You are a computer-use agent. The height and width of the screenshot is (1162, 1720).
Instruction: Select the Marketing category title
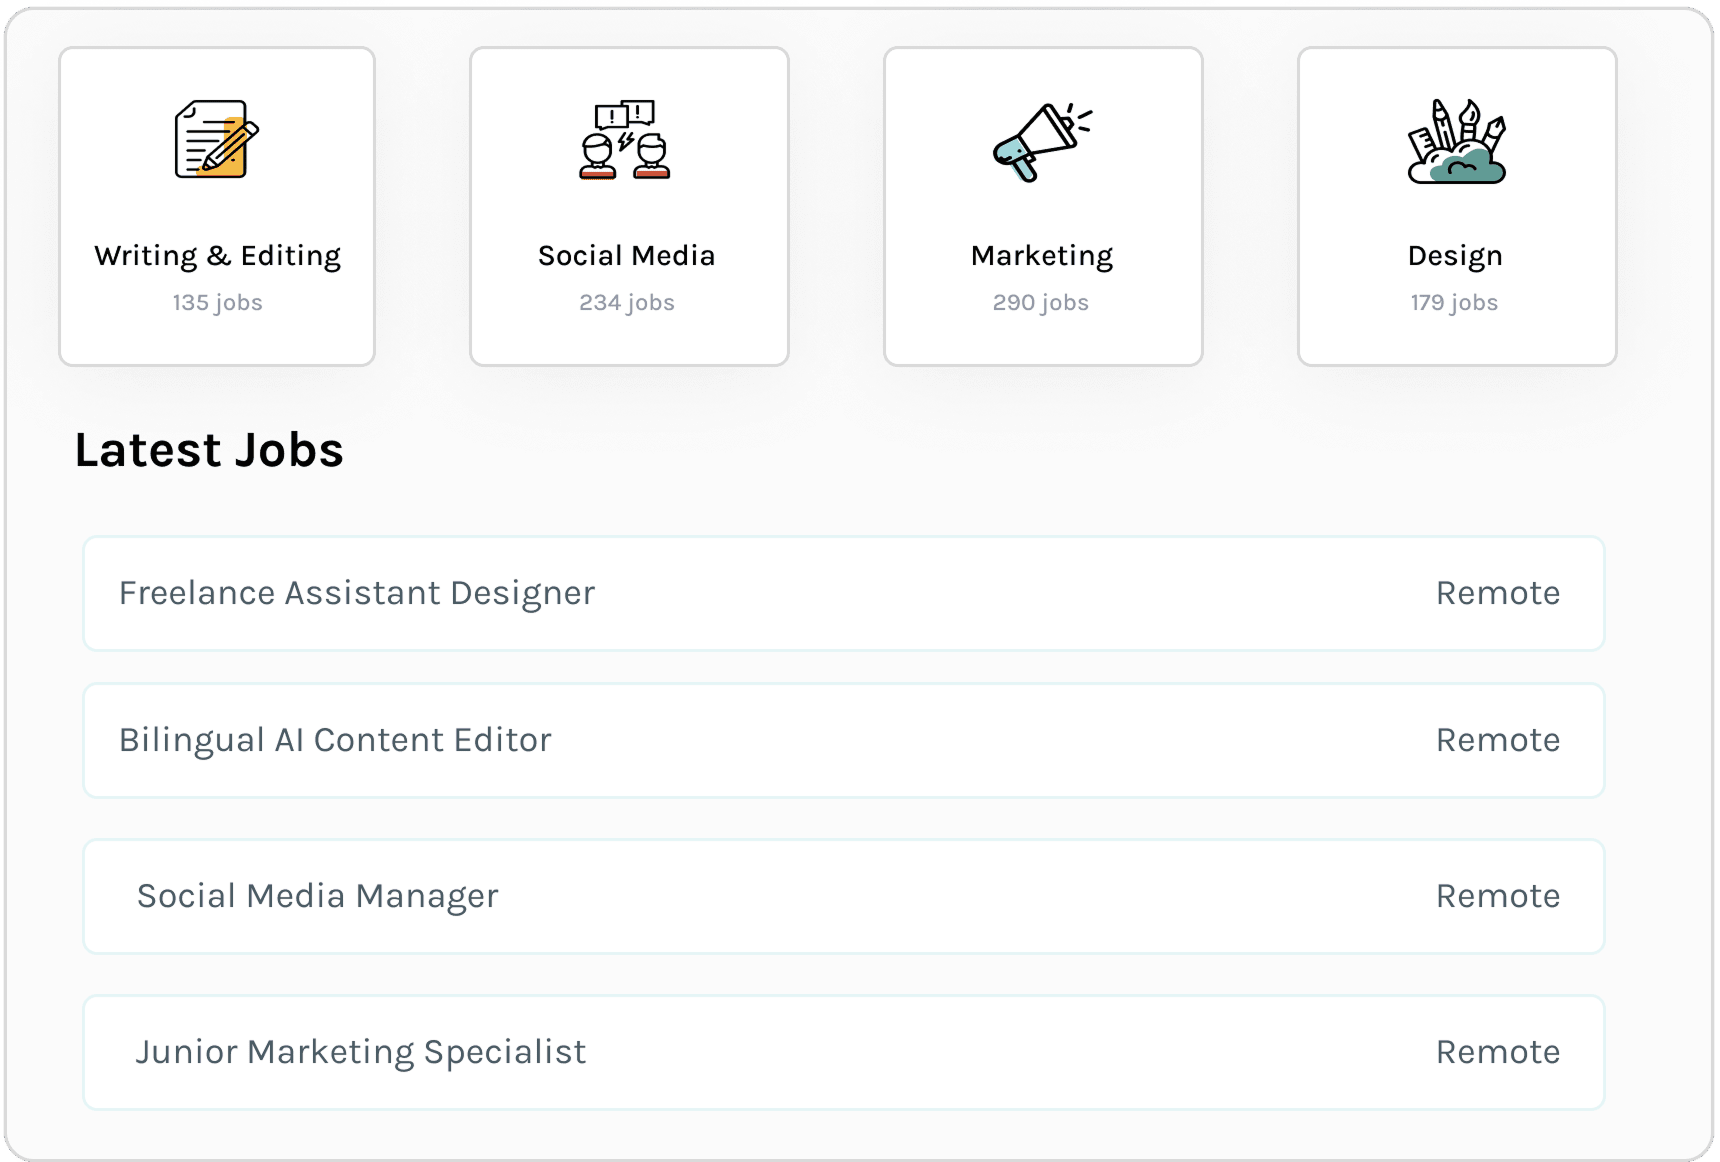coord(1041,256)
